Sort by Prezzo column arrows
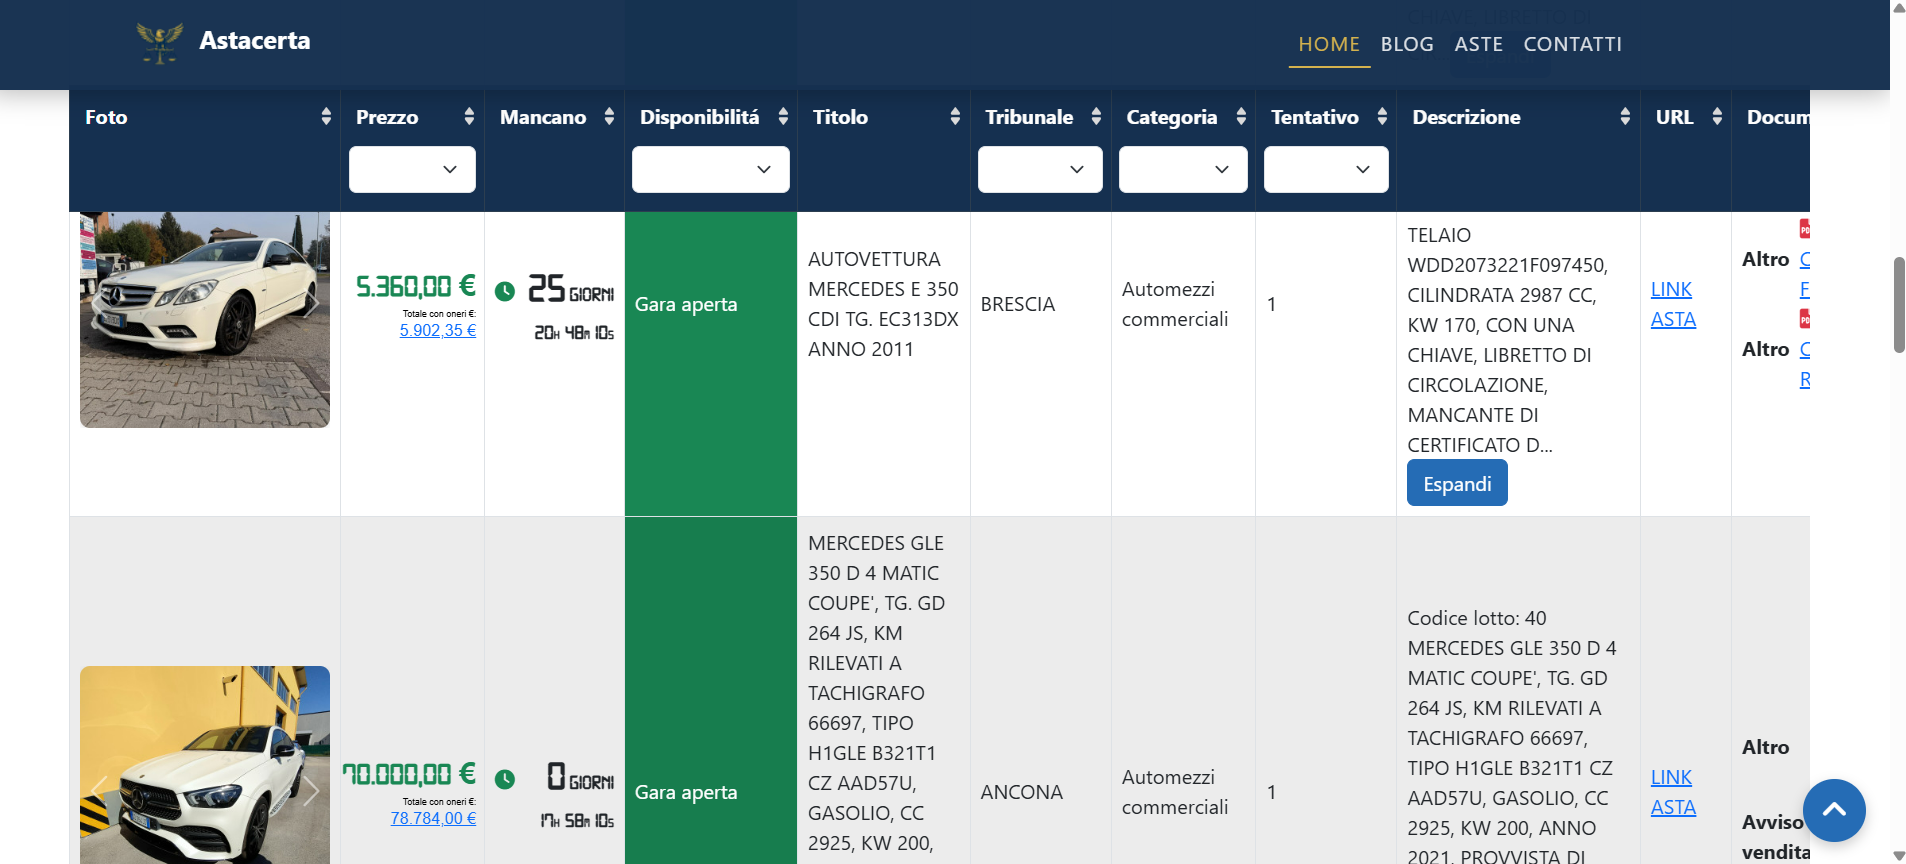Screen dimensions: 1906x864 pos(469,117)
